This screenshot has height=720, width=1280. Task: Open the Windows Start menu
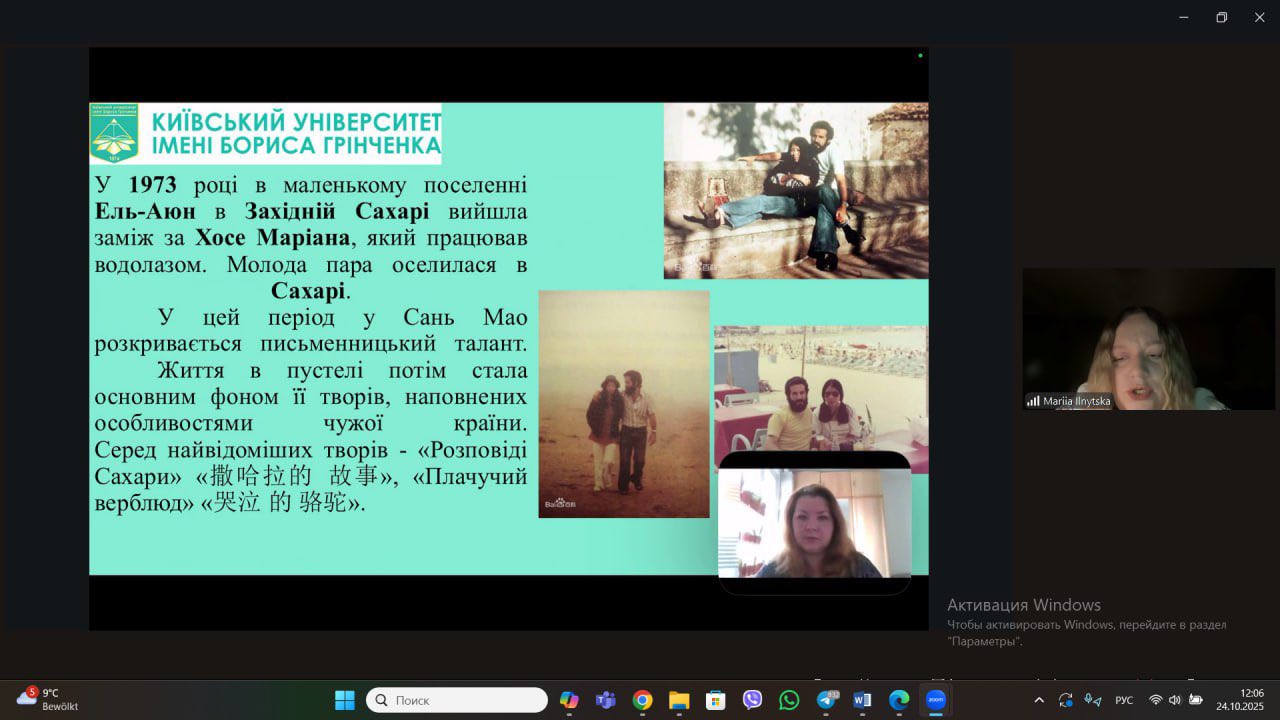coord(344,700)
